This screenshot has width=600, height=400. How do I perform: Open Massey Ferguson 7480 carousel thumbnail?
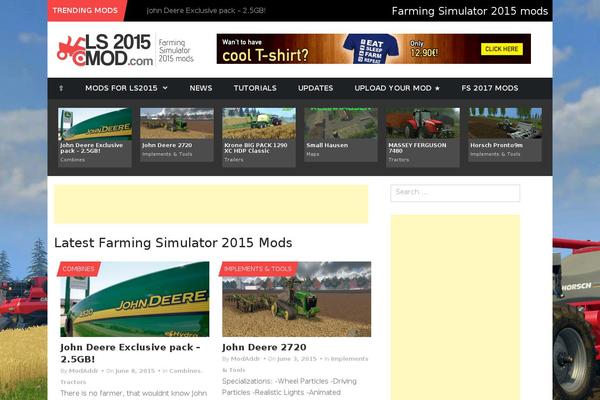point(423,124)
